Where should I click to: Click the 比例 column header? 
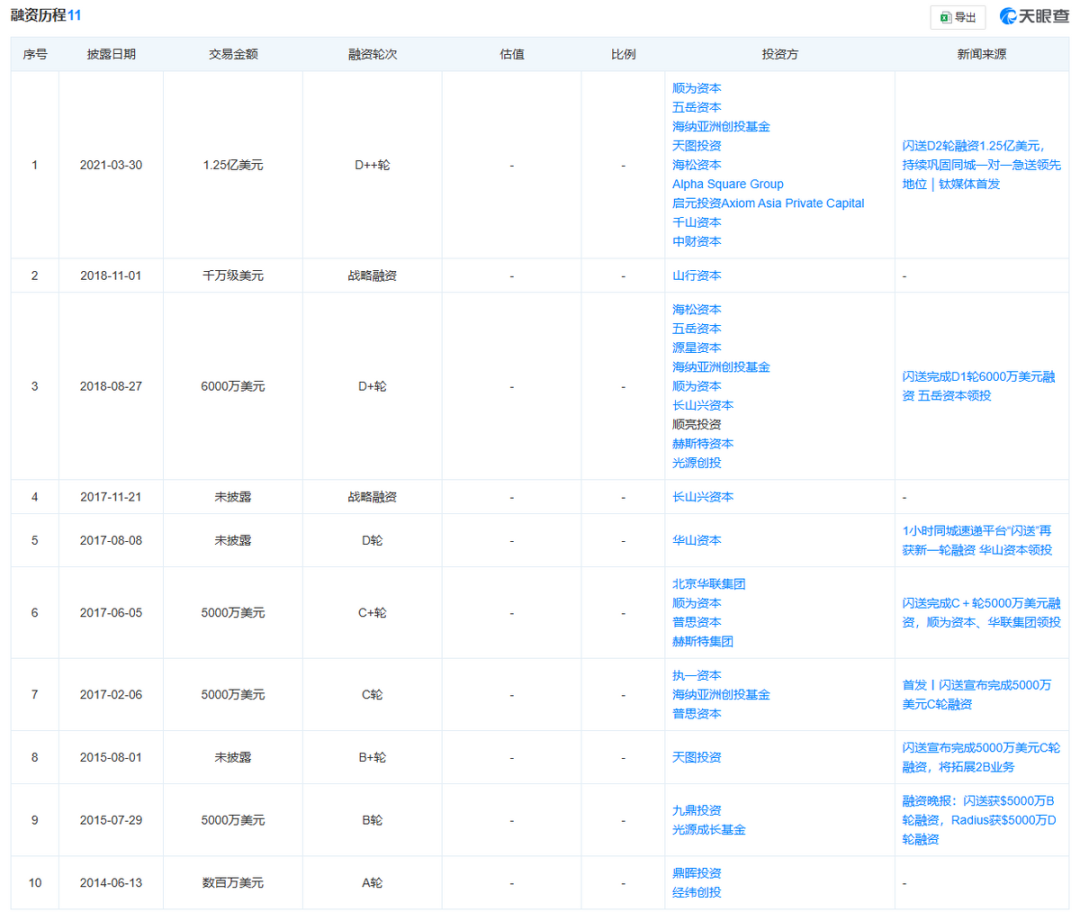[x=623, y=54]
